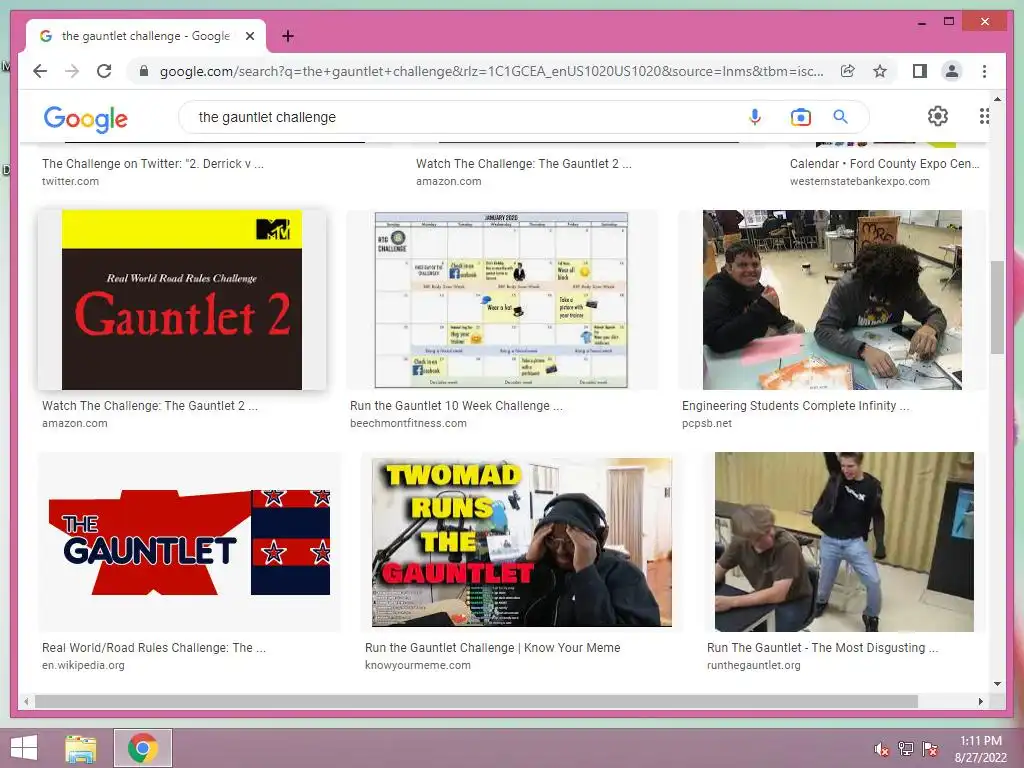1024x768 pixels.
Task: Click the Chrome taskbar icon
Action: (x=142, y=748)
